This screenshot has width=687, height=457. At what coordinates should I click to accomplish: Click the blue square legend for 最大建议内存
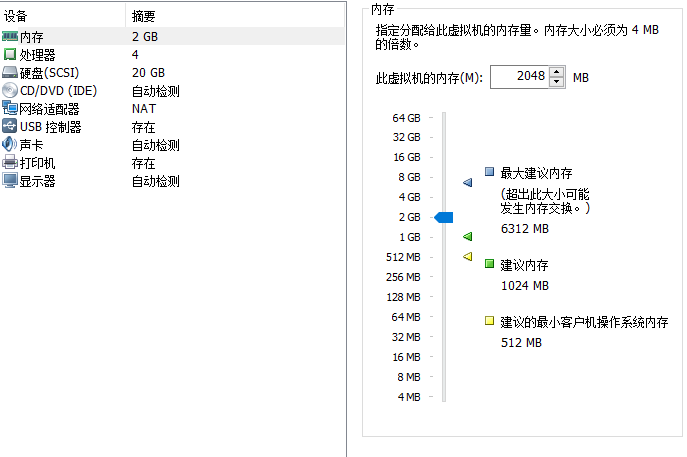[x=489, y=171]
